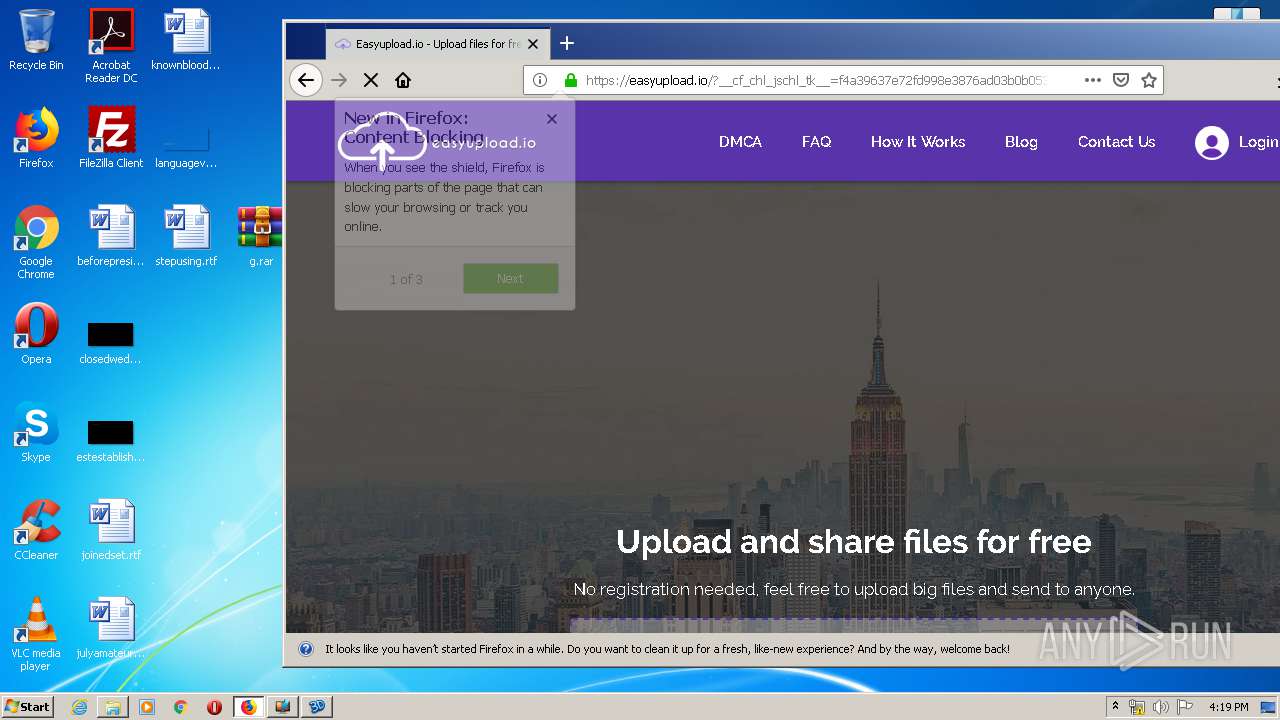
Task: Launch Firefox desktop shortcut
Action: click(36, 138)
